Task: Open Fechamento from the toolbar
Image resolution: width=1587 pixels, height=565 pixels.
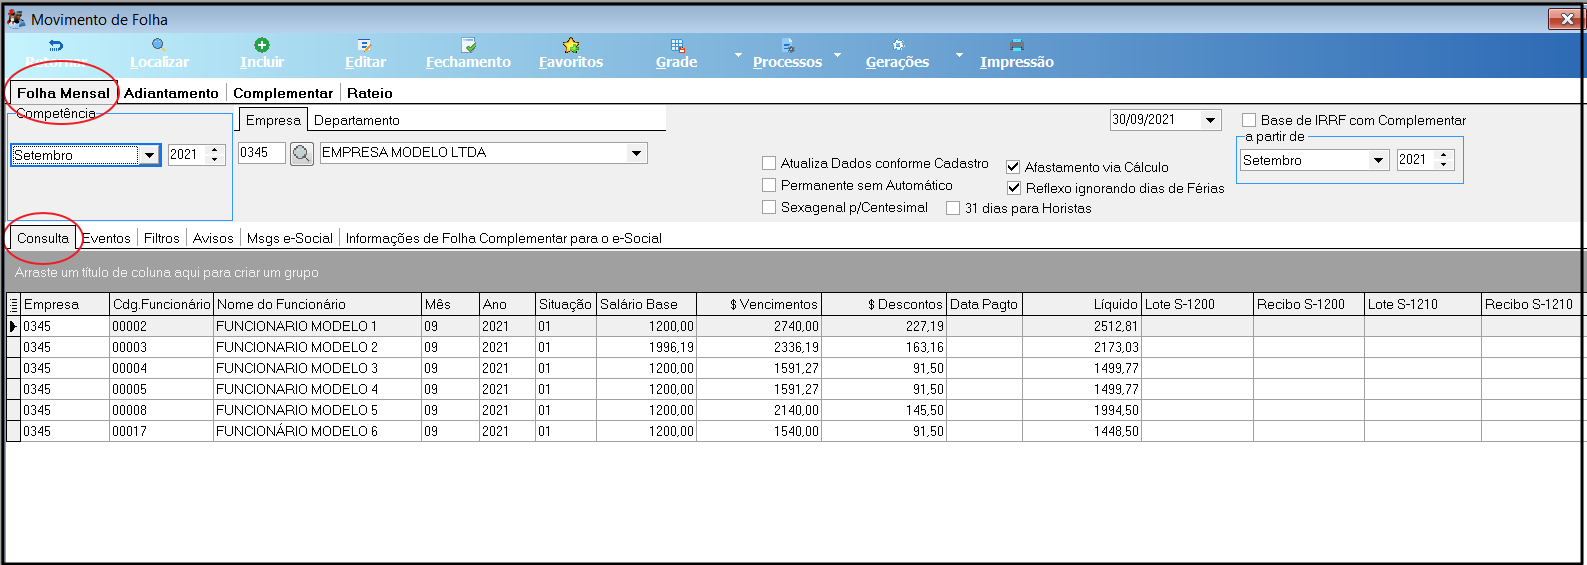Action: 468,53
